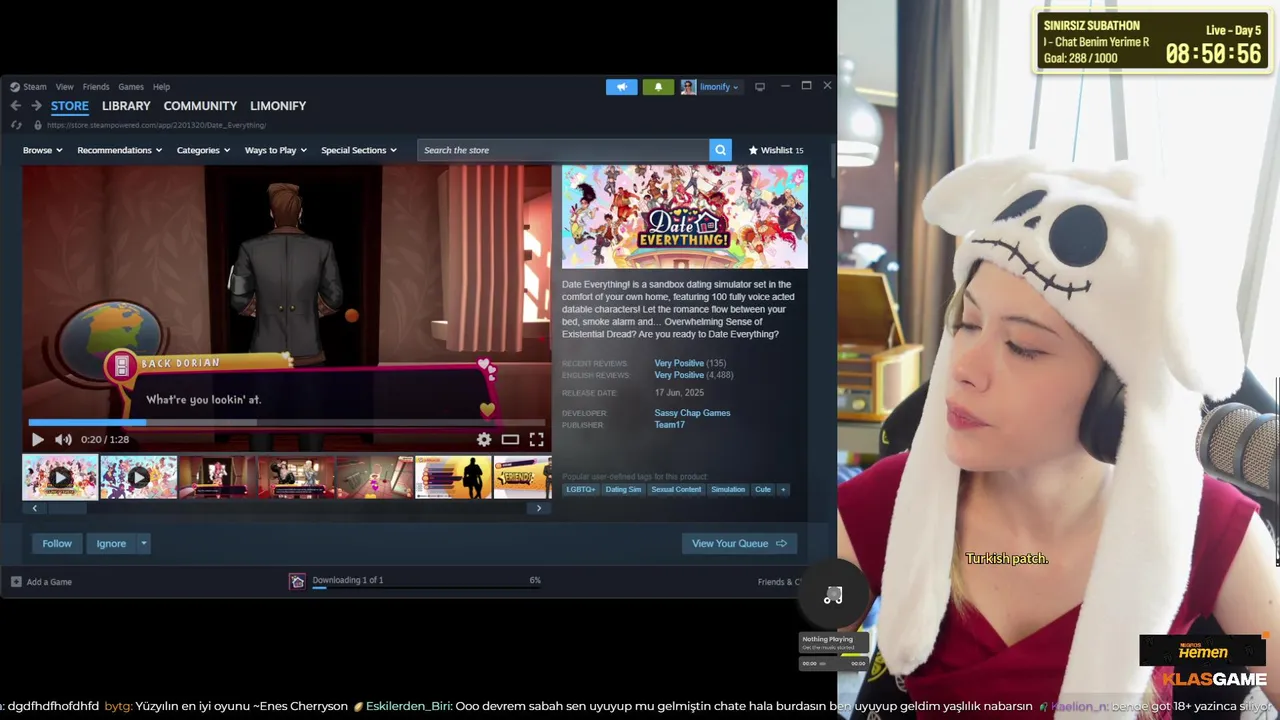Select the LGBTQ+ tag

580,489
